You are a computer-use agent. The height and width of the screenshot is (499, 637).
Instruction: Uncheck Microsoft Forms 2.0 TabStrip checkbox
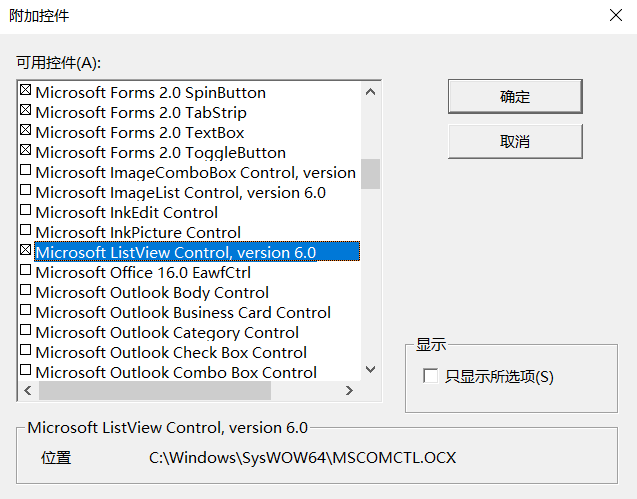click(x=25, y=110)
